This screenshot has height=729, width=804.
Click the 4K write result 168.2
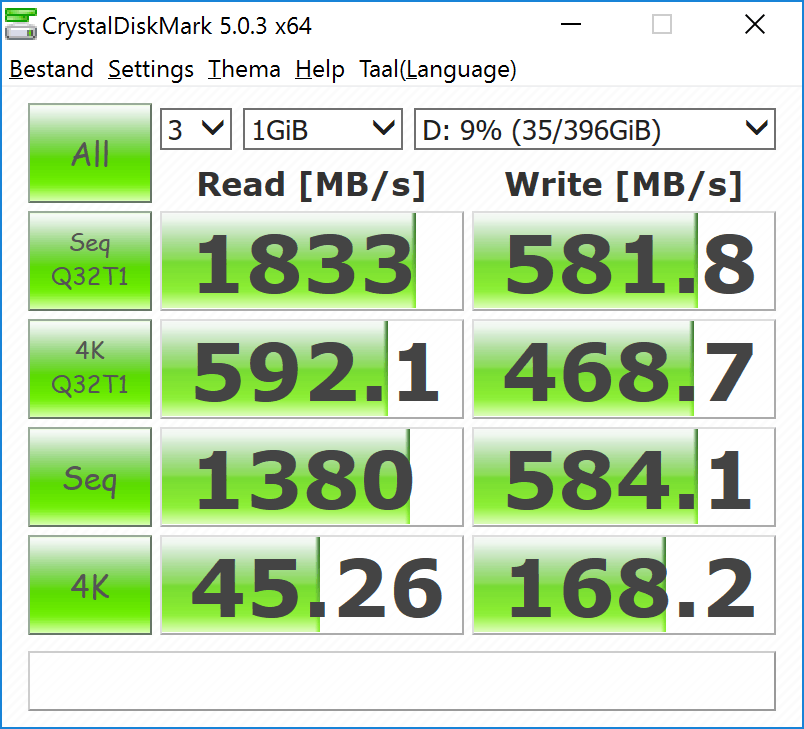624,585
